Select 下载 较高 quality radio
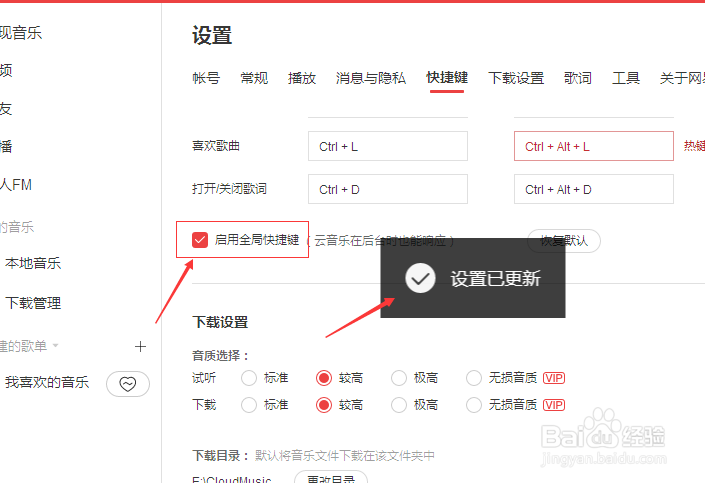The width and height of the screenshot is (705, 483). tap(324, 405)
